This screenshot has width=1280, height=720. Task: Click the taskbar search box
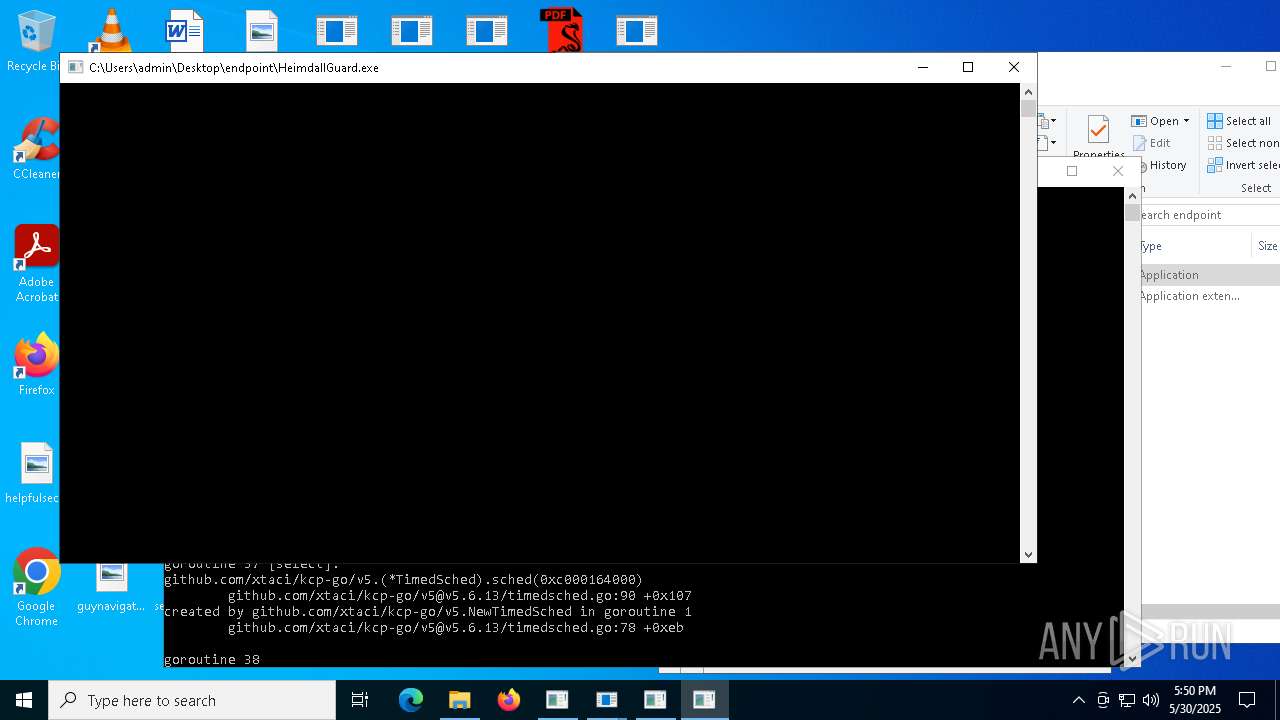[x=192, y=700]
